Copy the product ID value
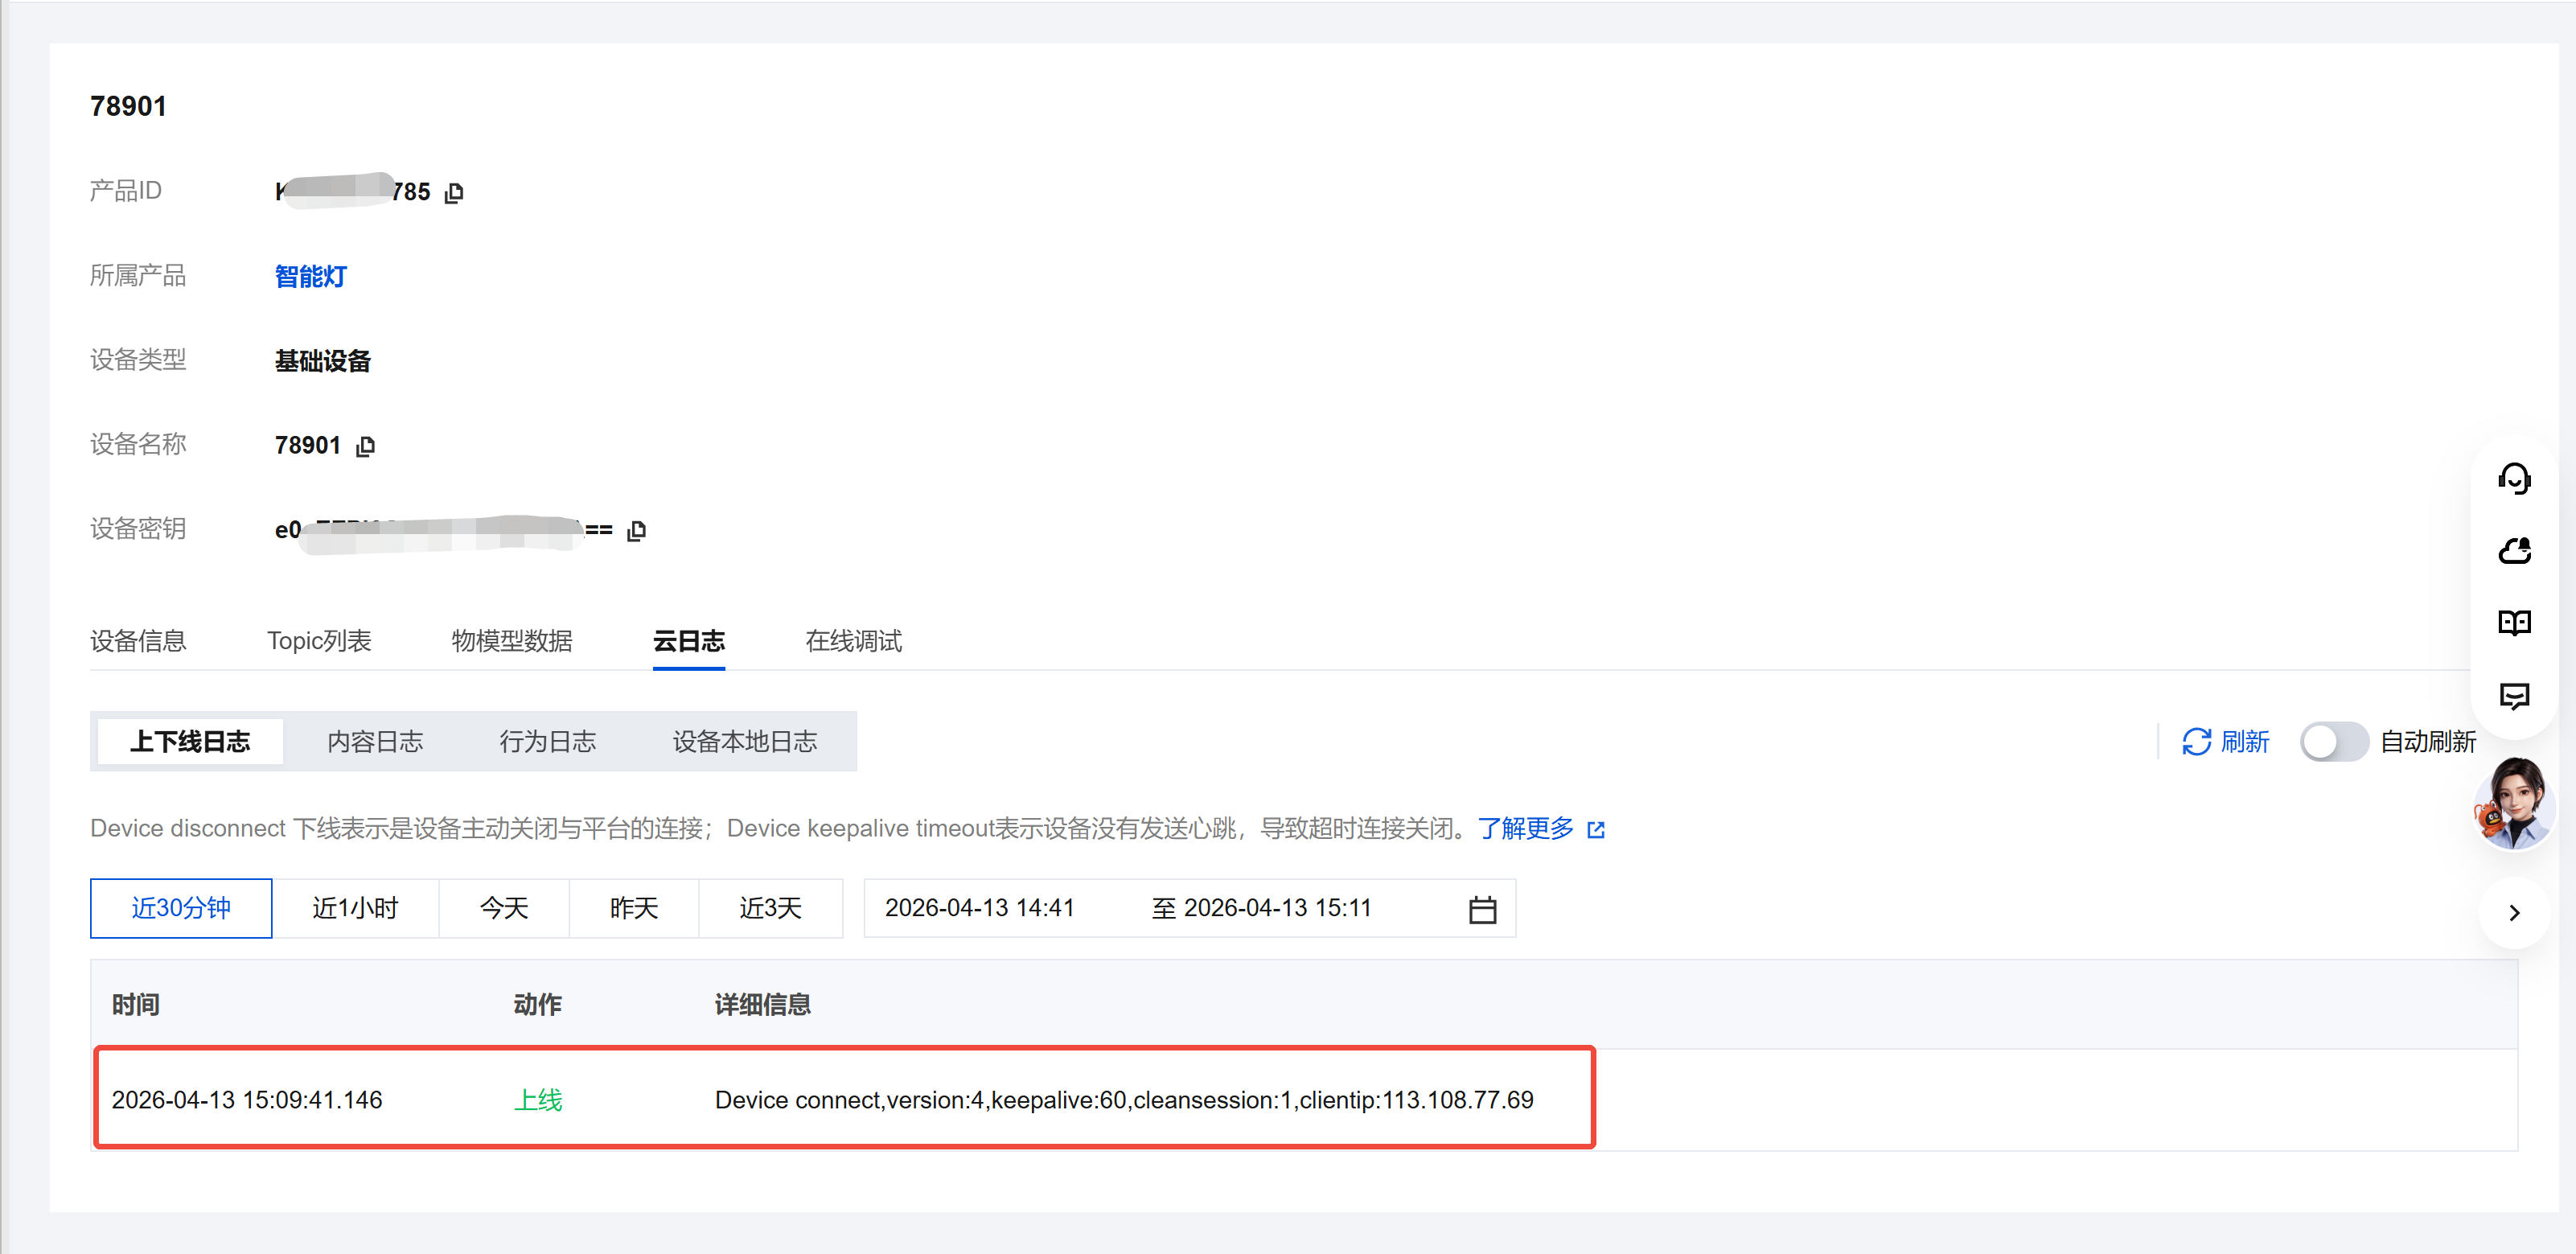Image resolution: width=2576 pixels, height=1254 pixels. pyautogui.click(x=454, y=192)
